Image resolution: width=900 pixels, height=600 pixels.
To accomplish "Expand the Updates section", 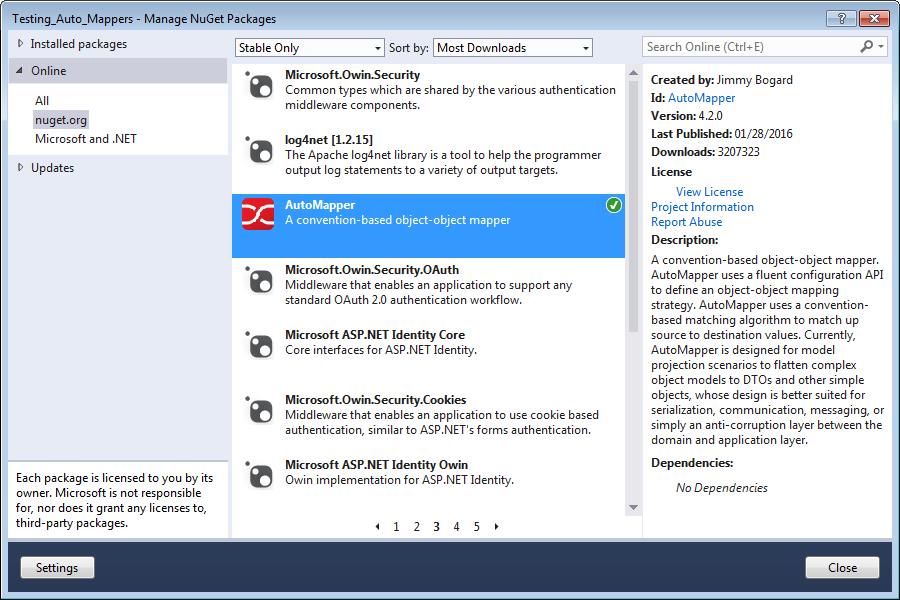I will pos(21,168).
